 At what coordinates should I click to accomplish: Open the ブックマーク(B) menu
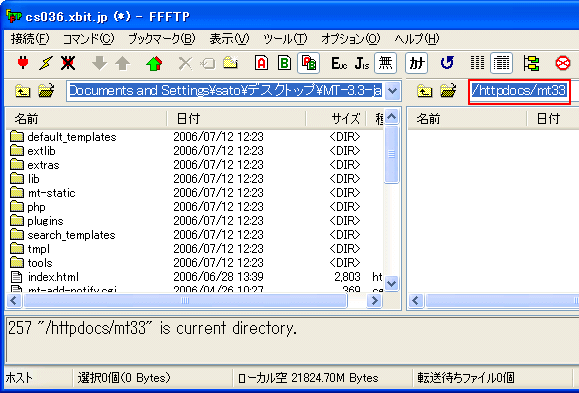161,39
